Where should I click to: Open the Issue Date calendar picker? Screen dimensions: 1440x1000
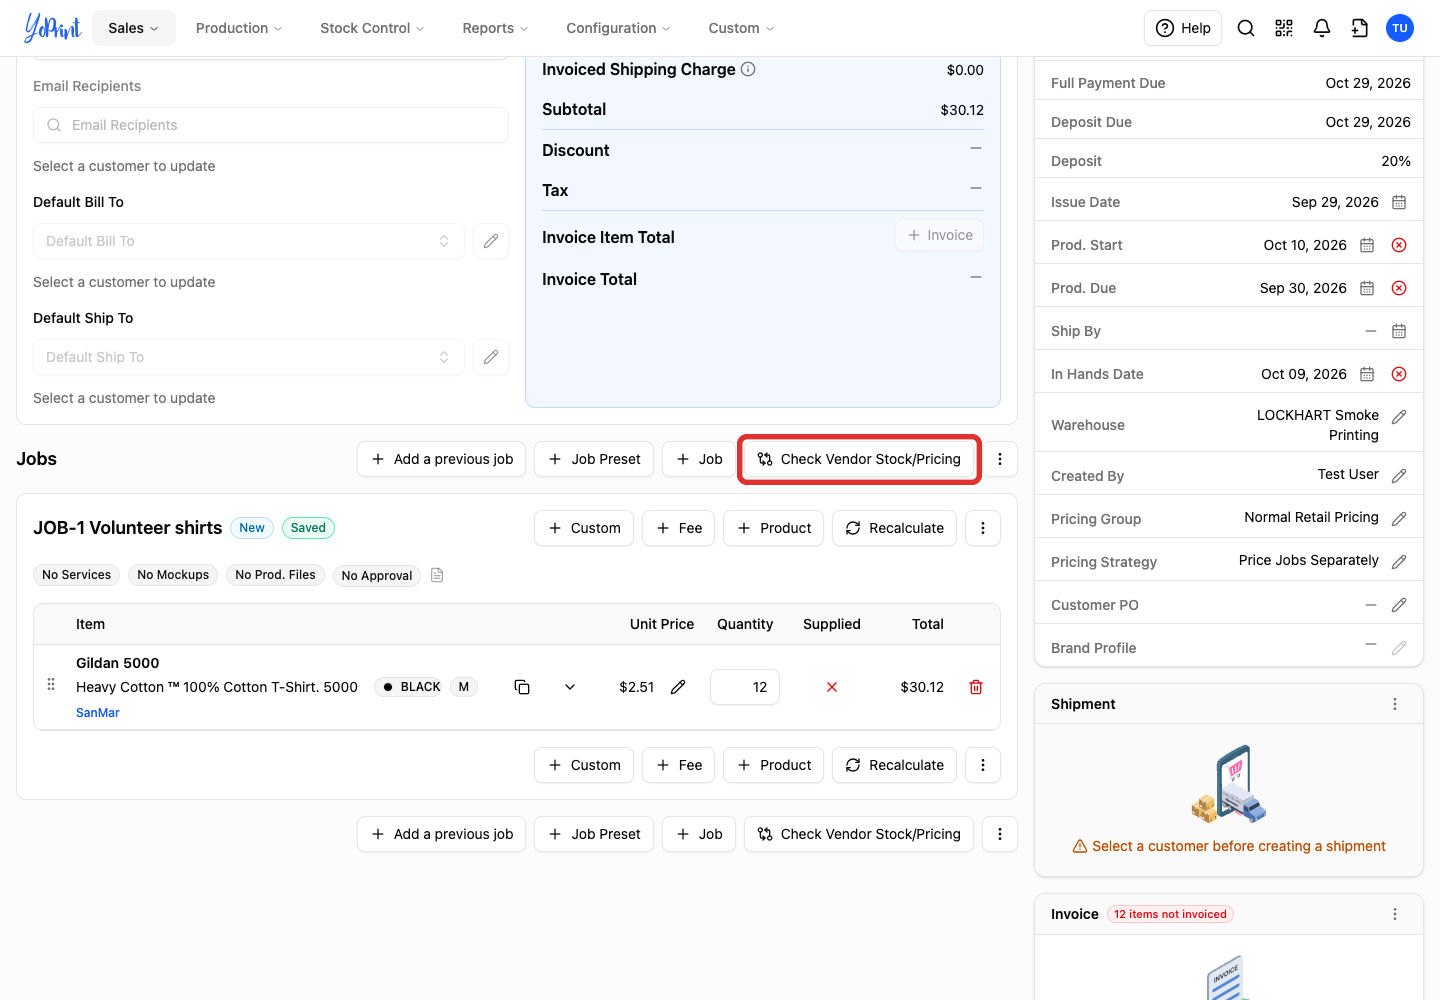[1399, 202]
